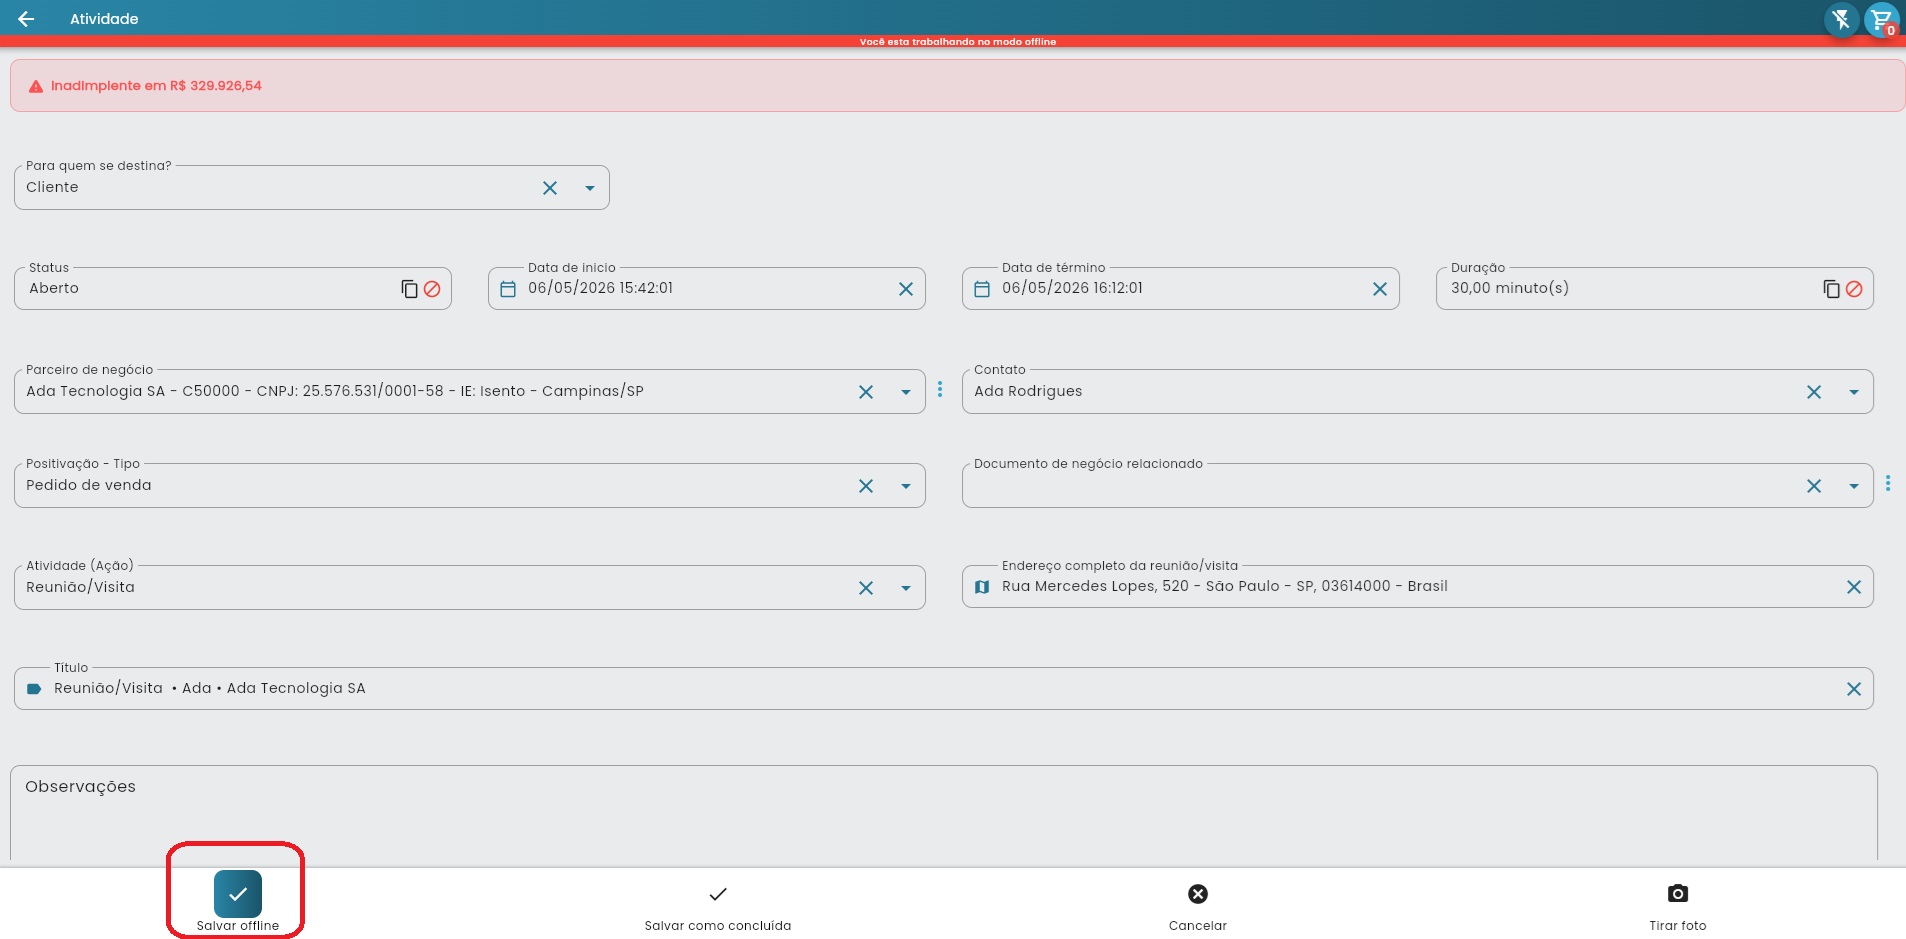
Task: Go back using the arrow icon
Action: pyautogui.click(x=26, y=19)
